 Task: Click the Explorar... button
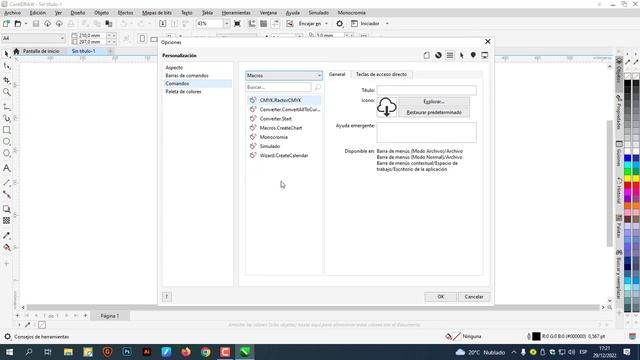[434, 102]
